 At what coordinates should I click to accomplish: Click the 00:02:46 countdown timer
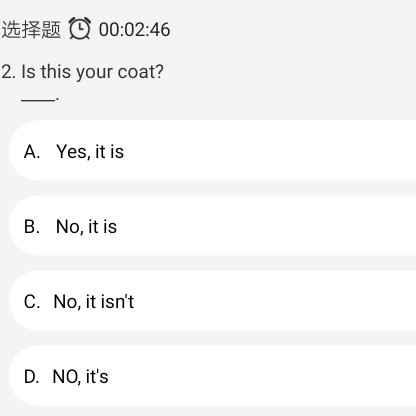click(x=135, y=29)
